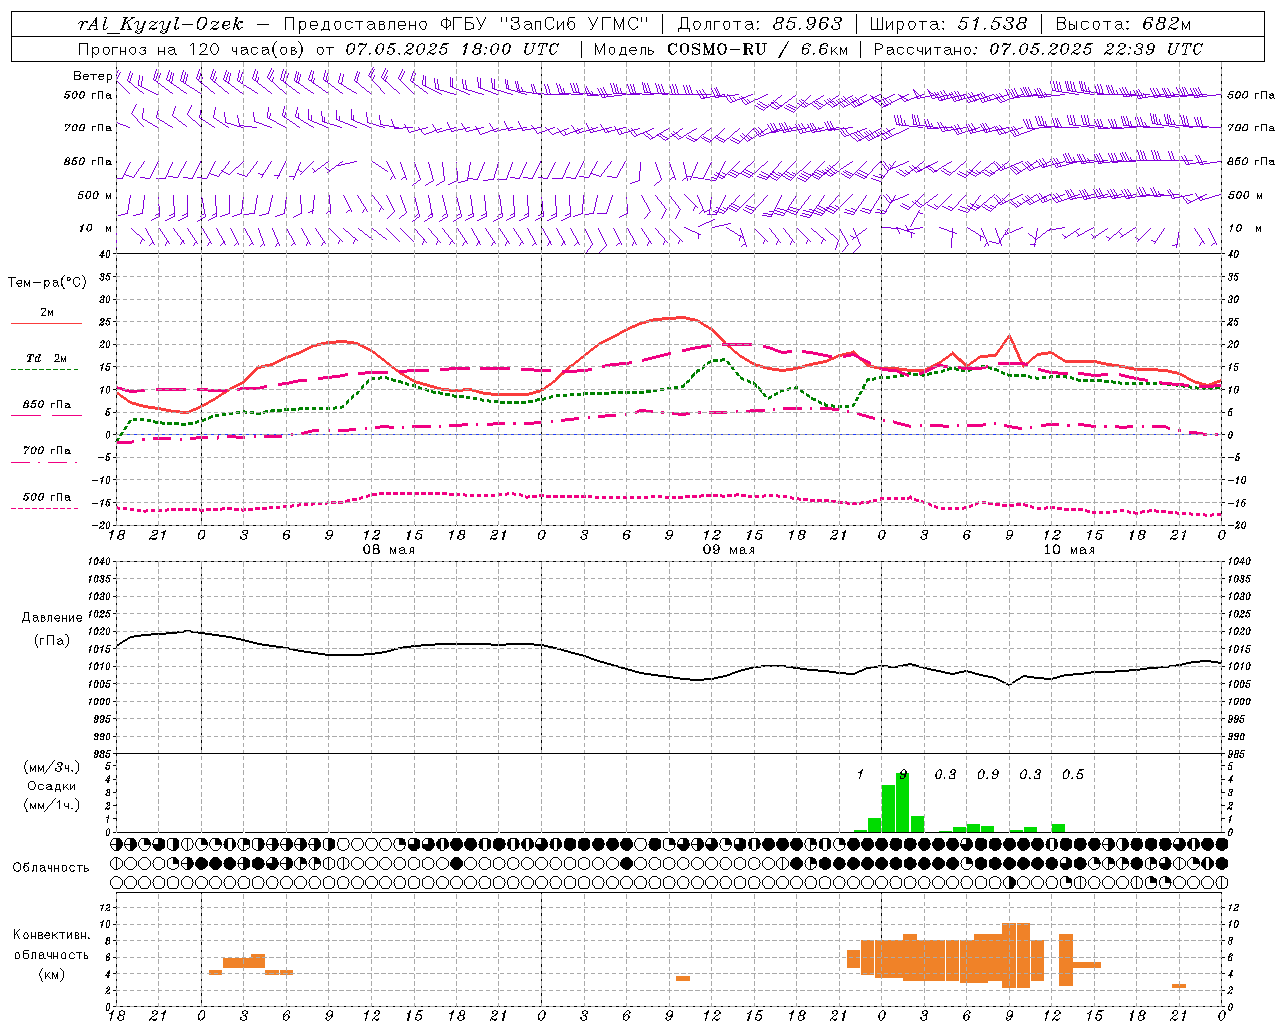The width and height of the screenshot is (1280, 1024).
Task: Click the Давление pressure panel label
Action: [52, 618]
